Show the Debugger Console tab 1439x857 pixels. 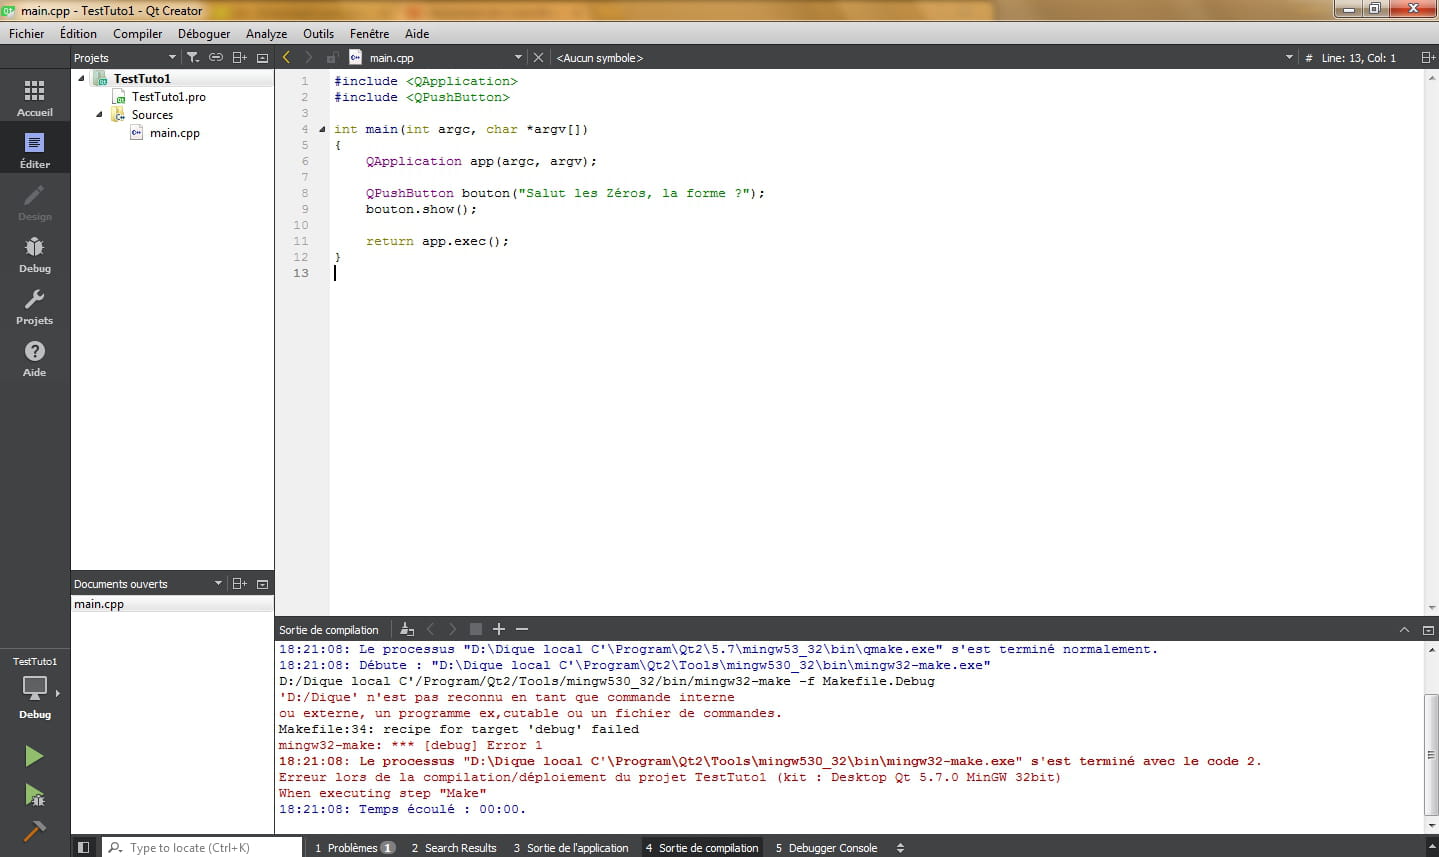827,848
